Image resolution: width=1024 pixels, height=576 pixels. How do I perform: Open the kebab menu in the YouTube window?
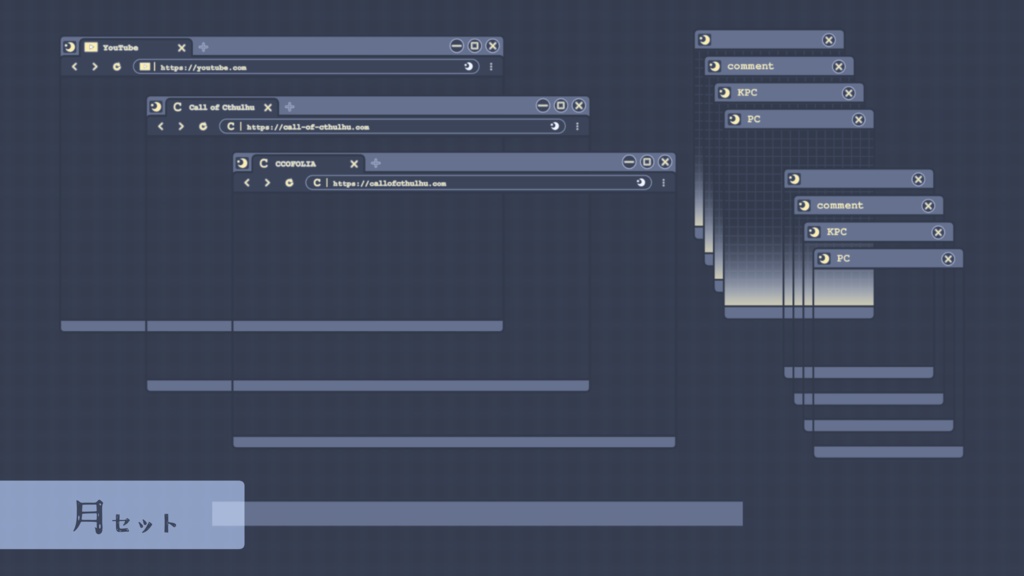point(491,67)
